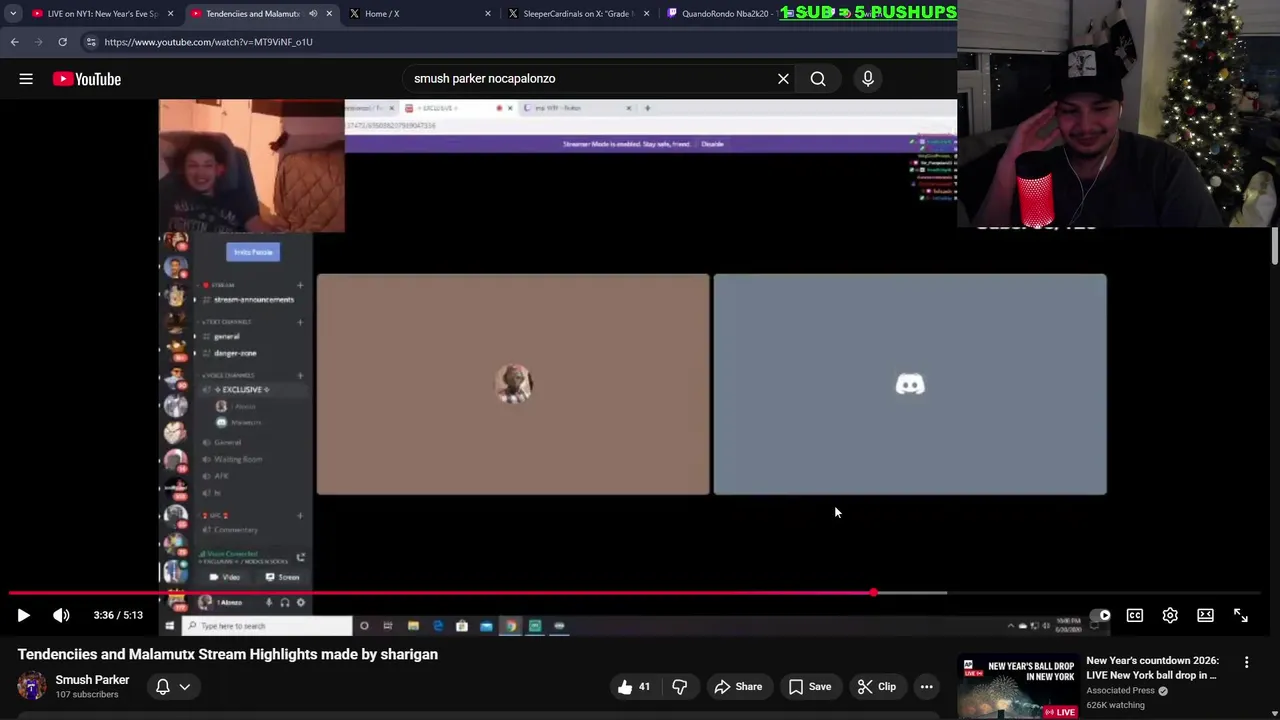
Task: Go forward in browser history
Action: [x=38, y=42]
